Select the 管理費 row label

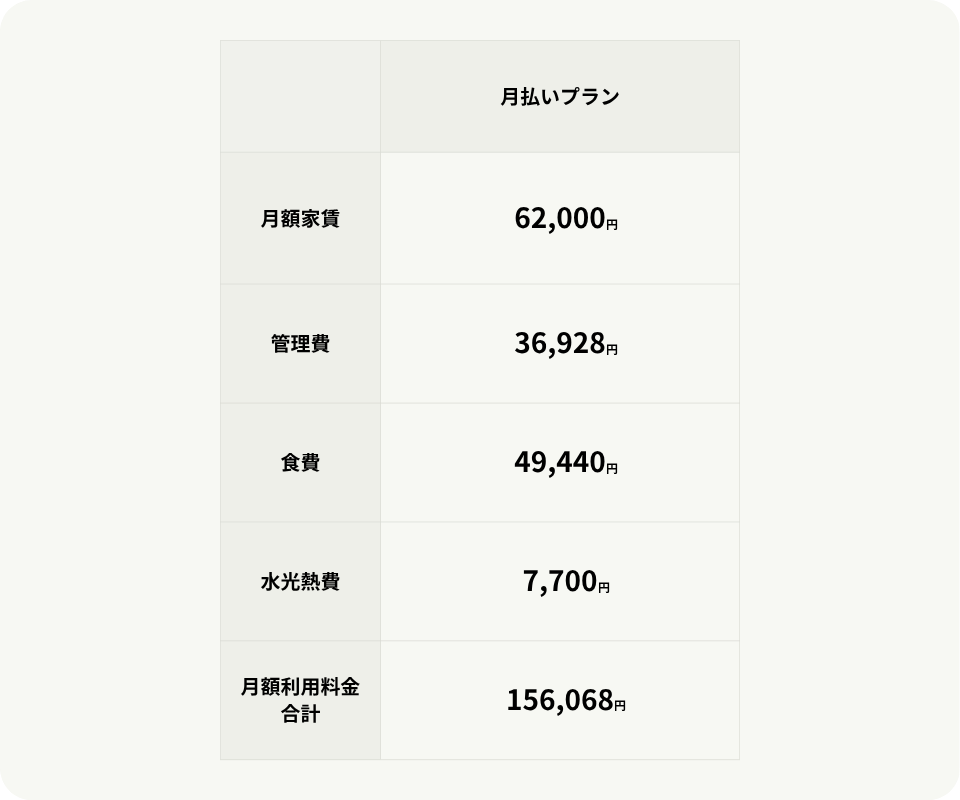[x=300, y=344]
